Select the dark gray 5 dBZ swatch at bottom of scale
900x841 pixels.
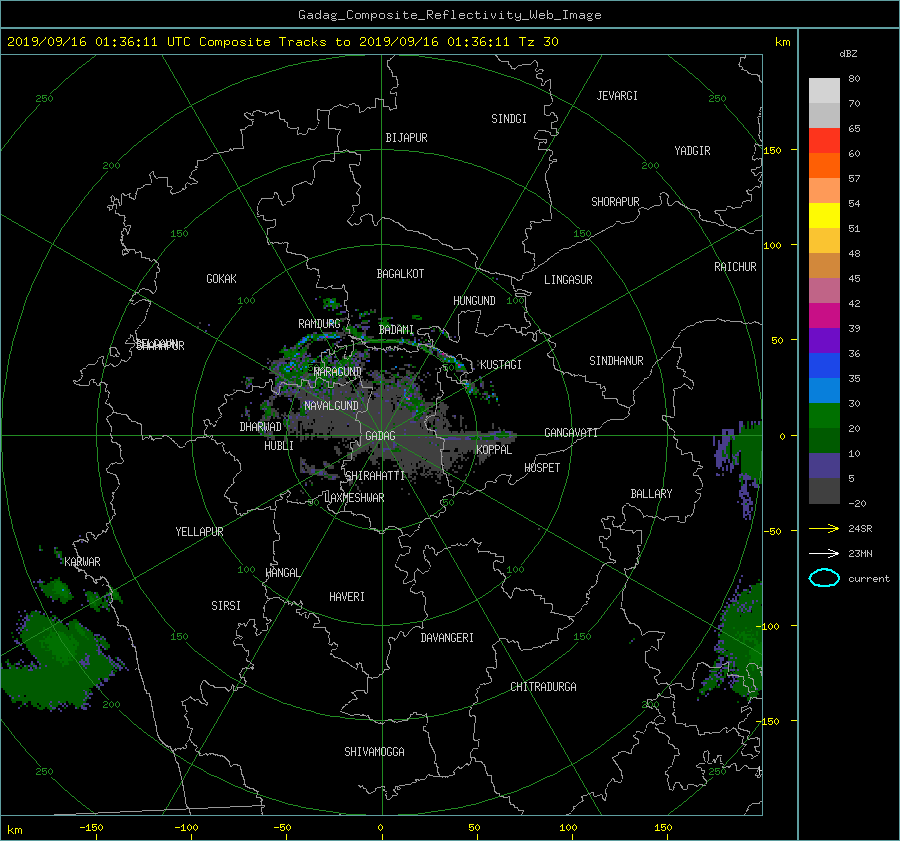coord(824,491)
